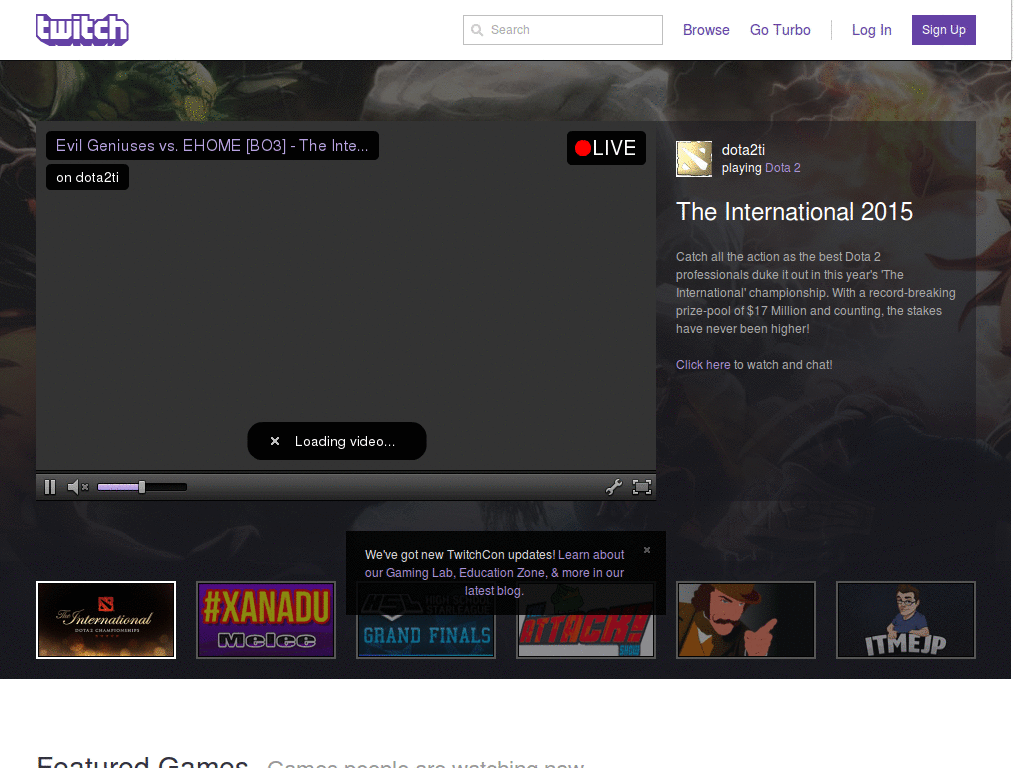Adjust the volume slider handle
Viewport: 1024px width, 768px height.
pyautogui.click(x=142, y=487)
